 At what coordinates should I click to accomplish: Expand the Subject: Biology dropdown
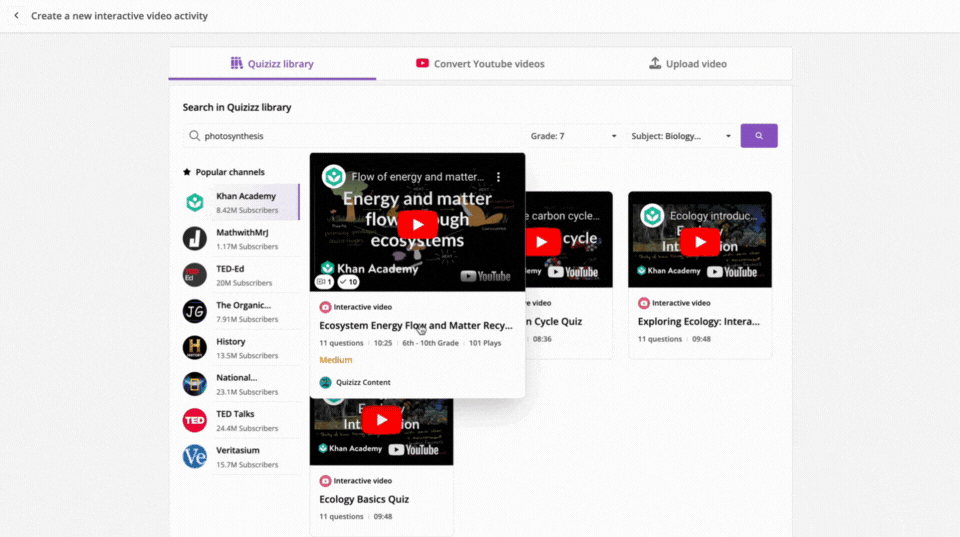pyautogui.click(x=681, y=136)
